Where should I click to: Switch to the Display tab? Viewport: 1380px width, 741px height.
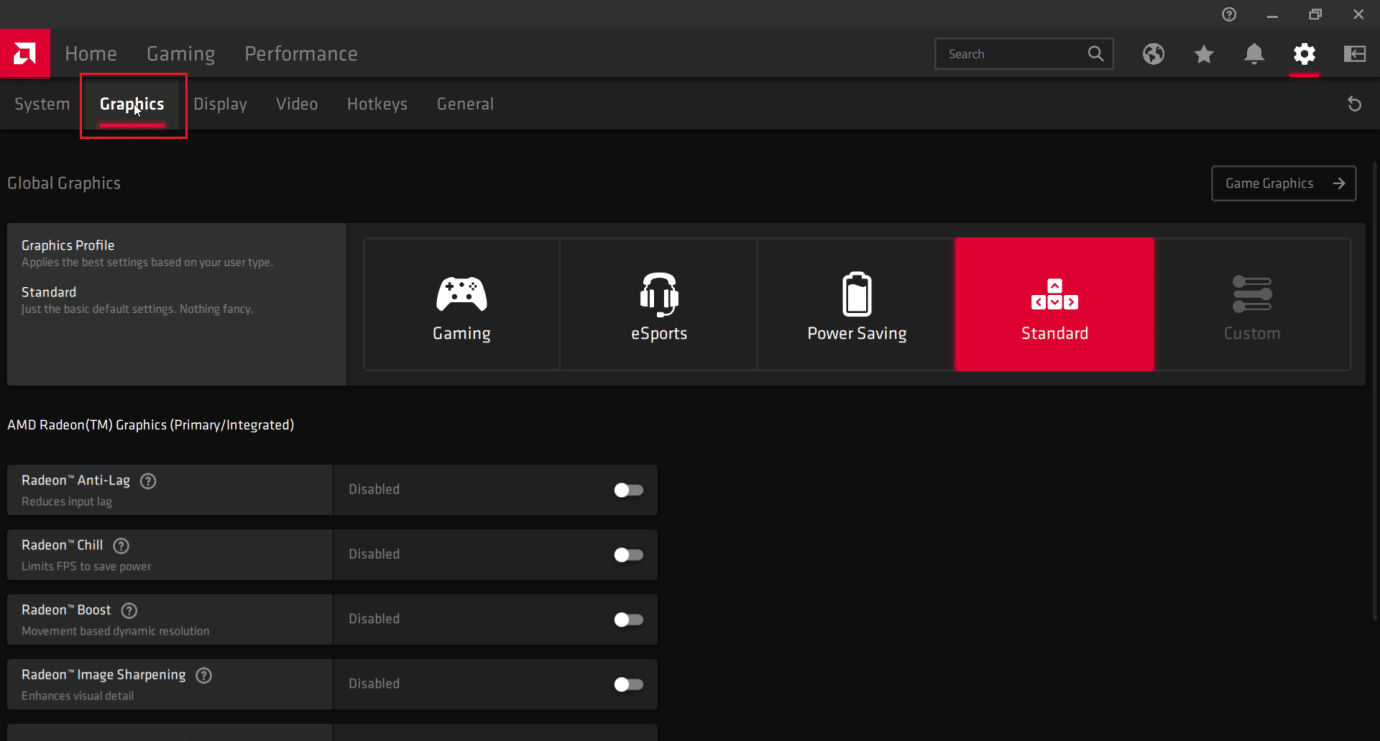point(220,104)
